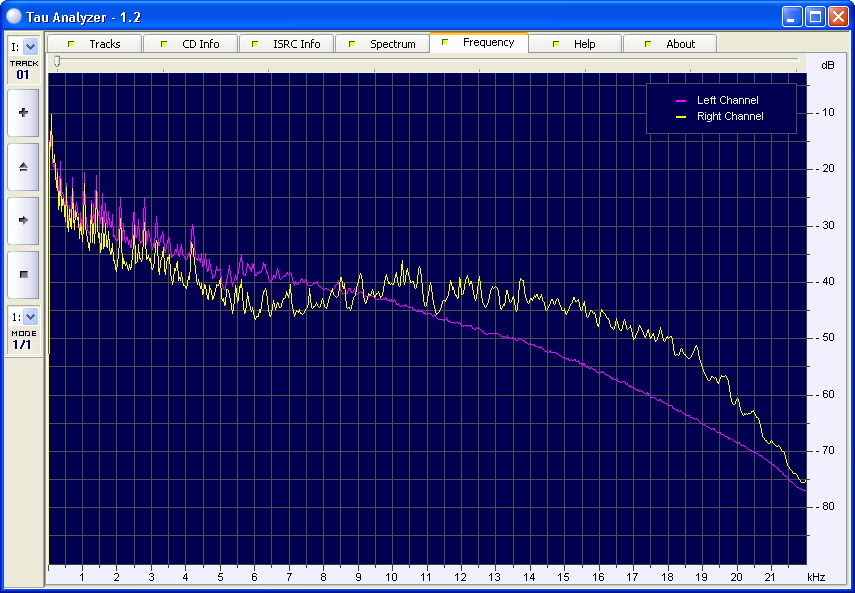Minimize the Tau Analyzer window
Screen dimensions: 855x593
click(x=792, y=16)
